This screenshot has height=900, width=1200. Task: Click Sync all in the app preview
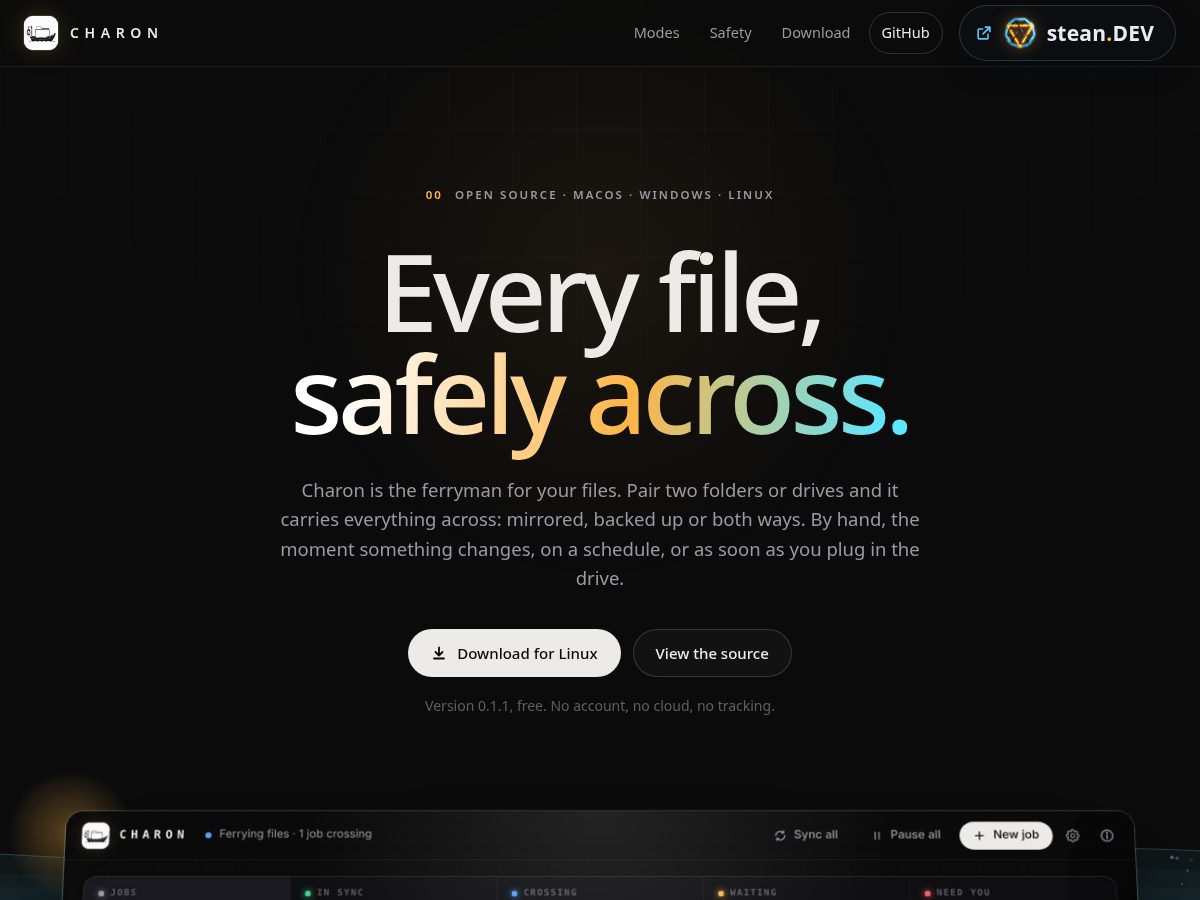pyautogui.click(x=806, y=835)
